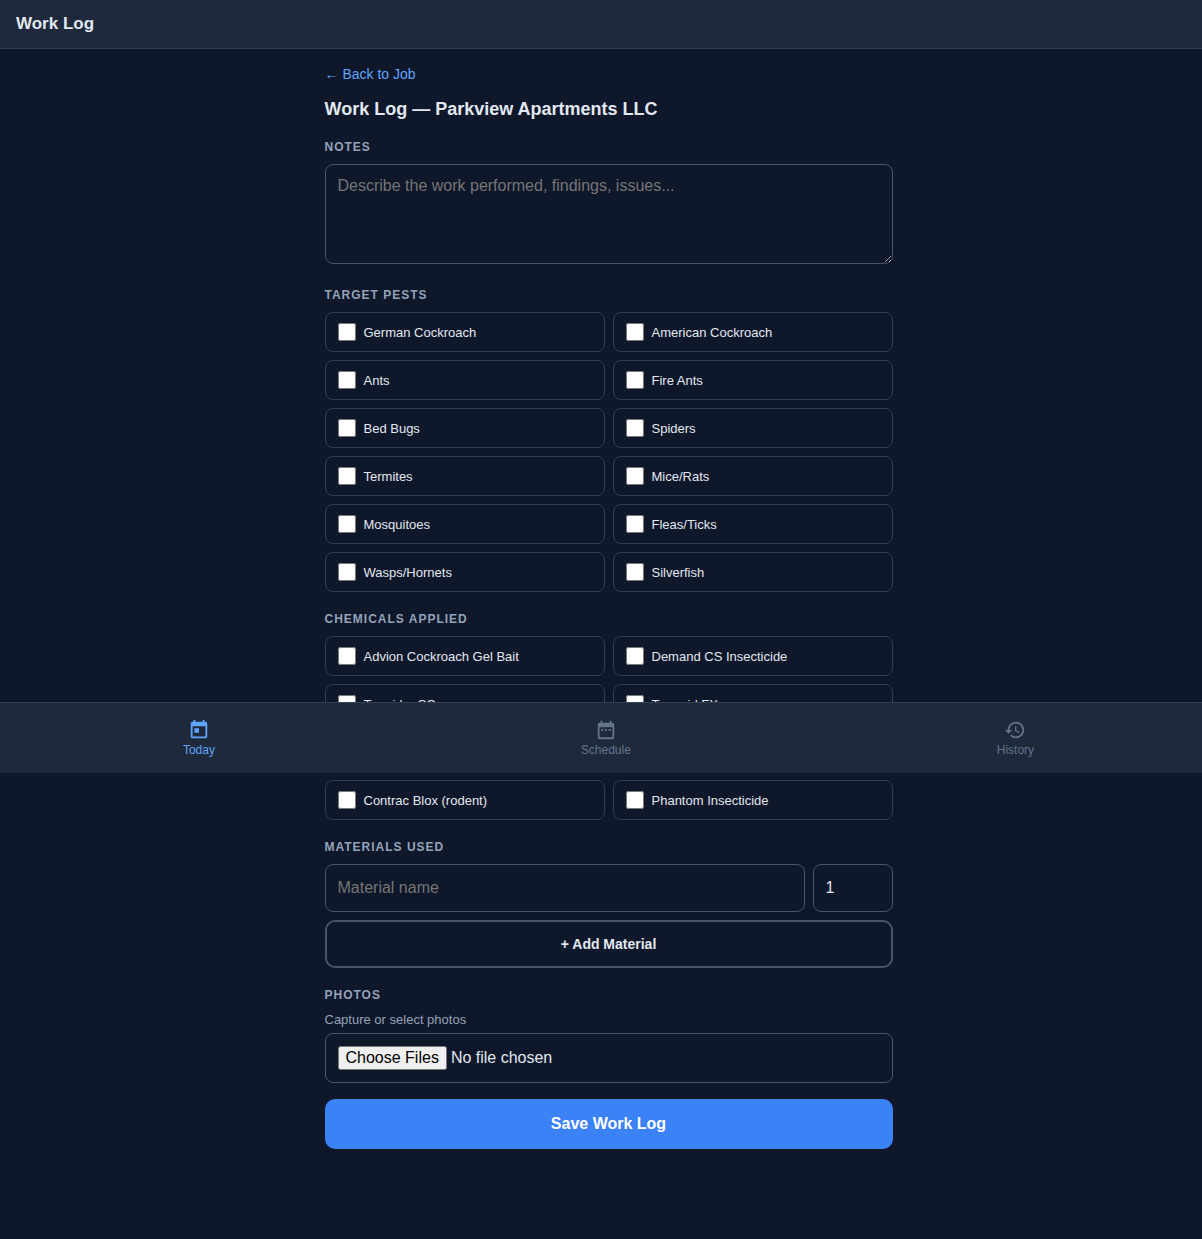The height and width of the screenshot is (1239, 1202).
Task: Check the Bed Bugs checkbox
Action: pyautogui.click(x=347, y=427)
